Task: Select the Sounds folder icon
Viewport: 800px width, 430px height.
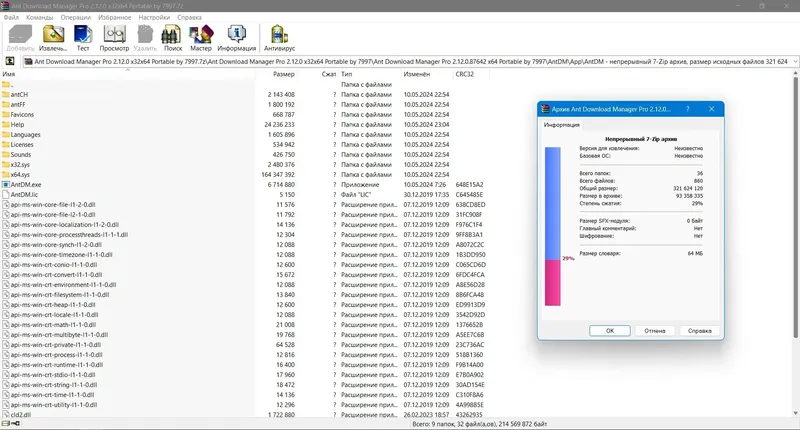Action: (6, 155)
